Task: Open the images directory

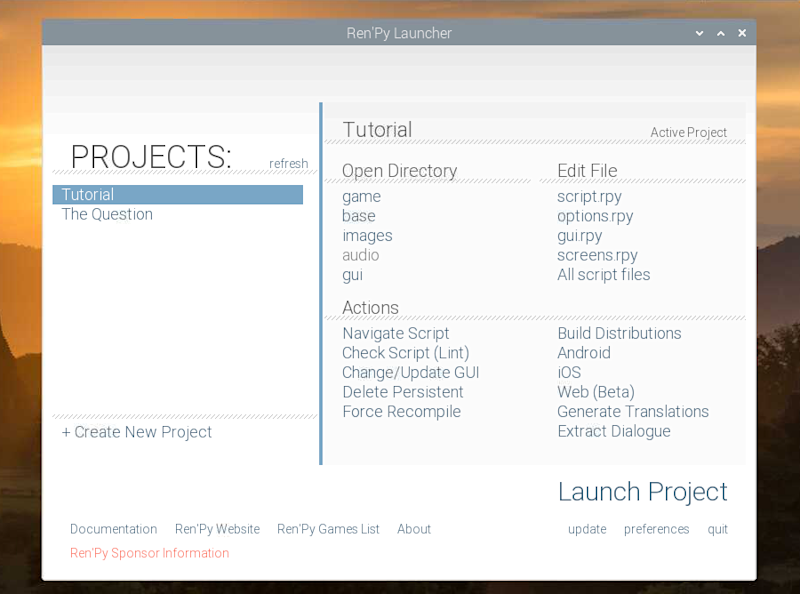Action: tap(367, 236)
